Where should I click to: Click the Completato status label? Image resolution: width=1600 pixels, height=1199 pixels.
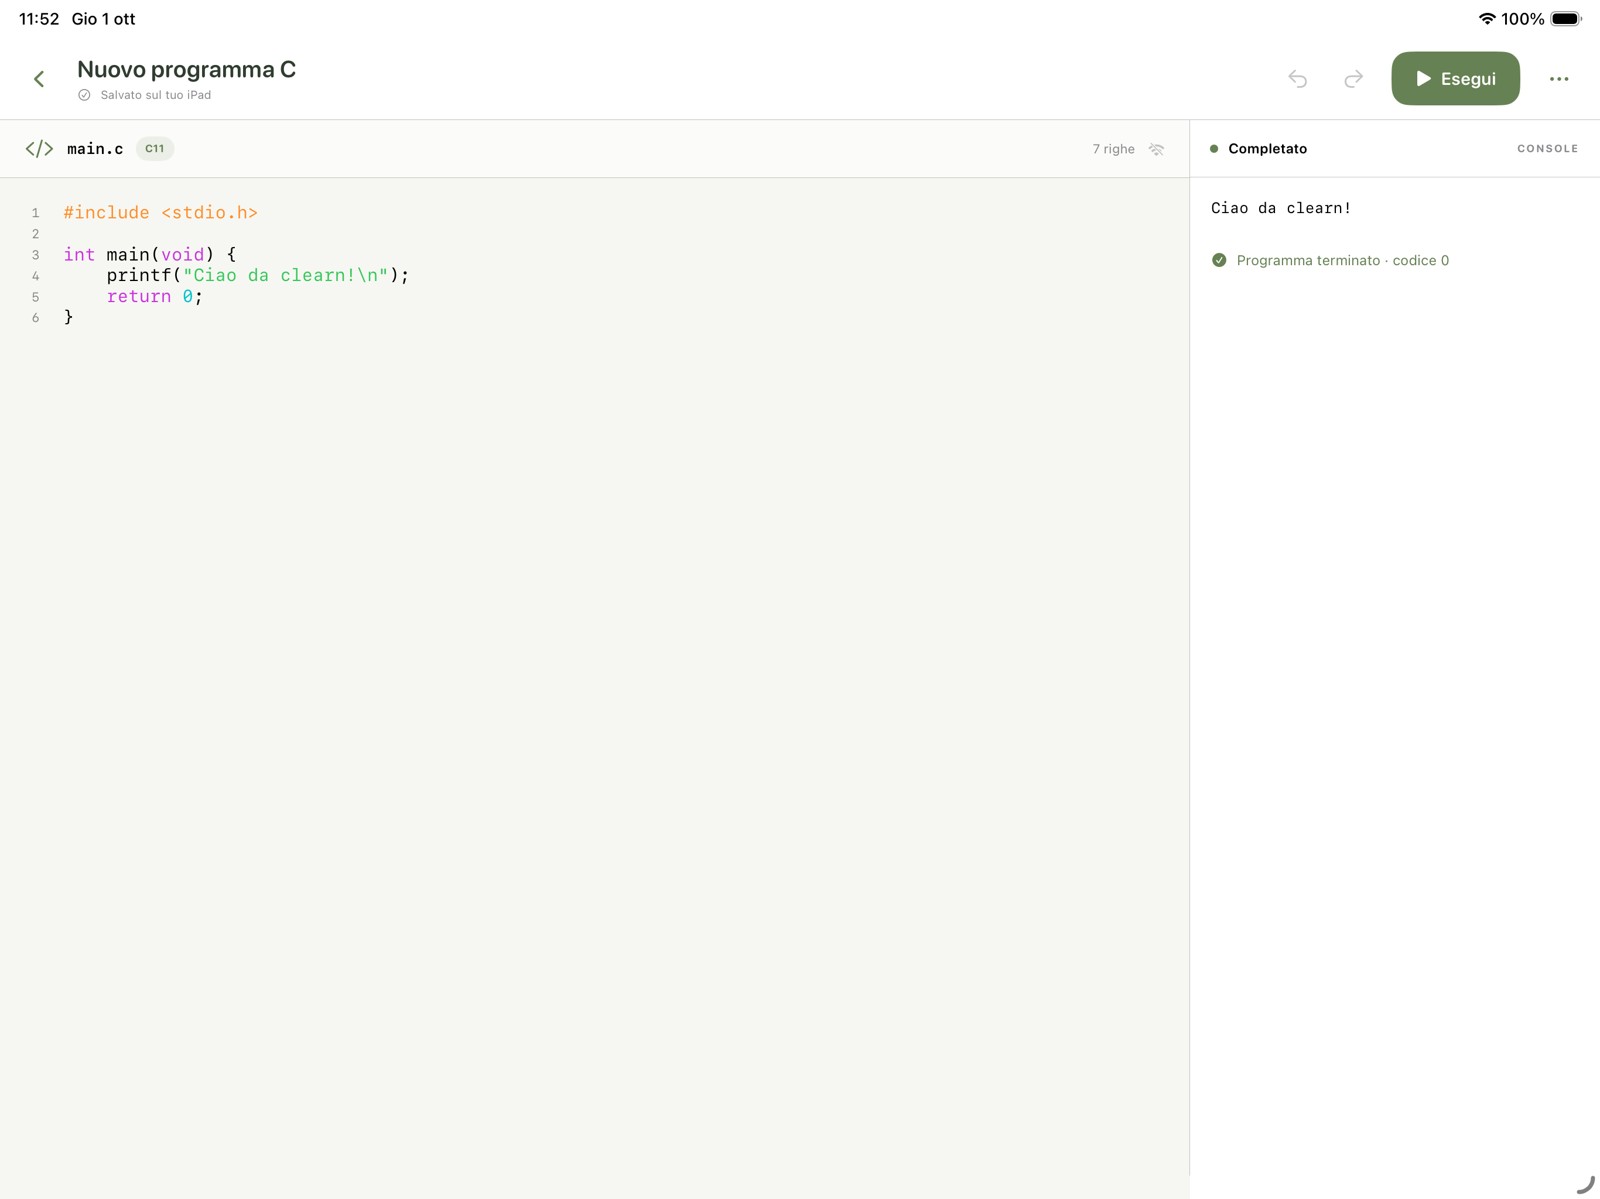[1267, 149]
